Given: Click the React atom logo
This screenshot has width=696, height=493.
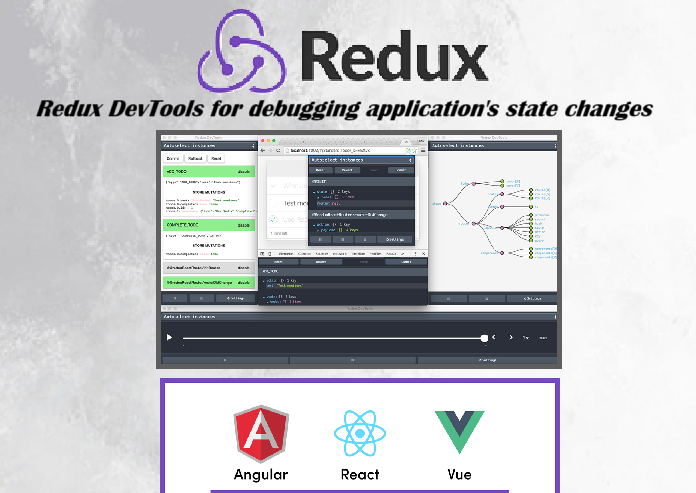Looking at the screenshot, I should 360,433.
